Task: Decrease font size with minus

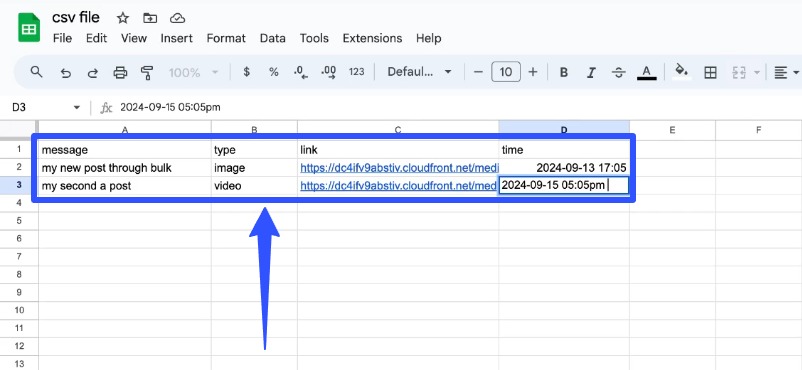Action: click(478, 72)
